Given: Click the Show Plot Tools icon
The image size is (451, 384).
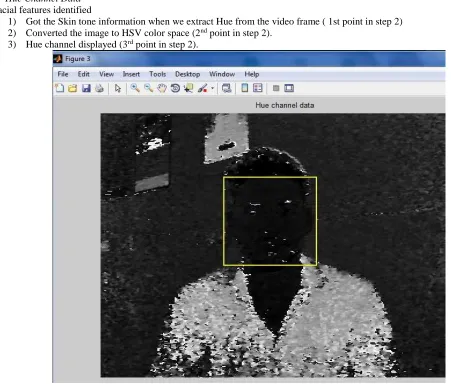Looking at the screenshot, I should [289, 88].
